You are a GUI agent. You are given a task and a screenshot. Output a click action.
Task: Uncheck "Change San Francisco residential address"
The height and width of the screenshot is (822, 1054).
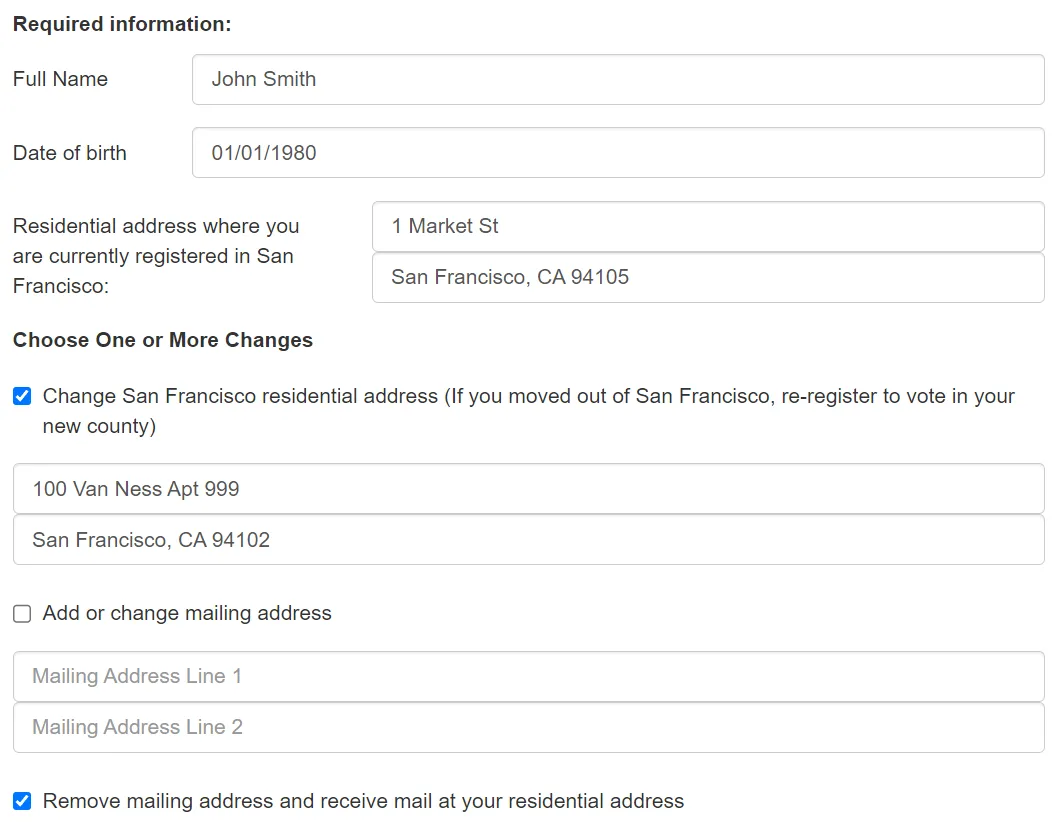tap(21, 396)
